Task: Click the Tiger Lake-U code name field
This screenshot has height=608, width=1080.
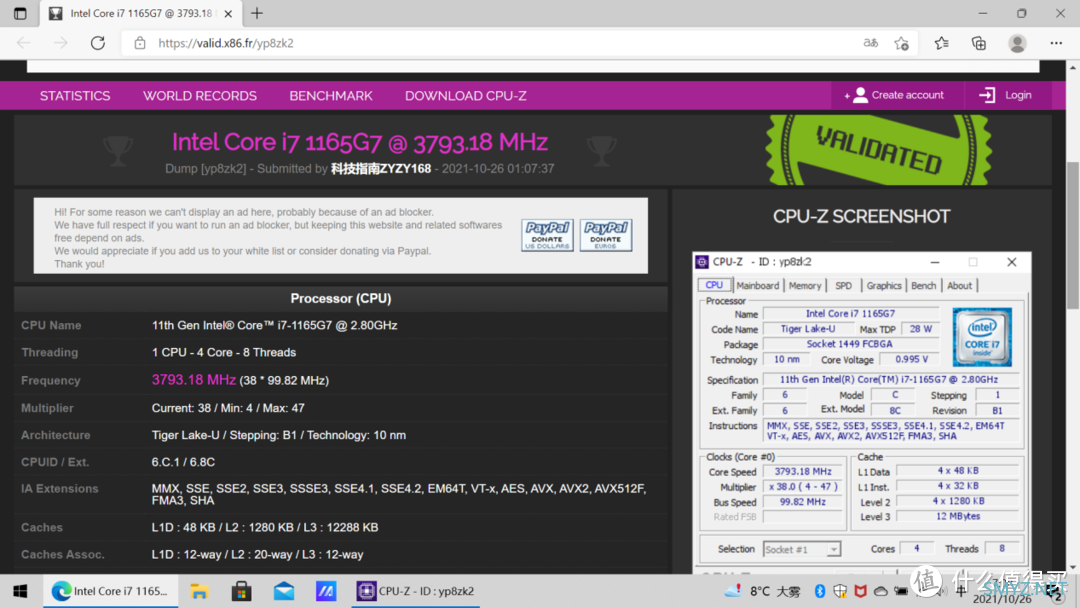Action: [808, 329]
